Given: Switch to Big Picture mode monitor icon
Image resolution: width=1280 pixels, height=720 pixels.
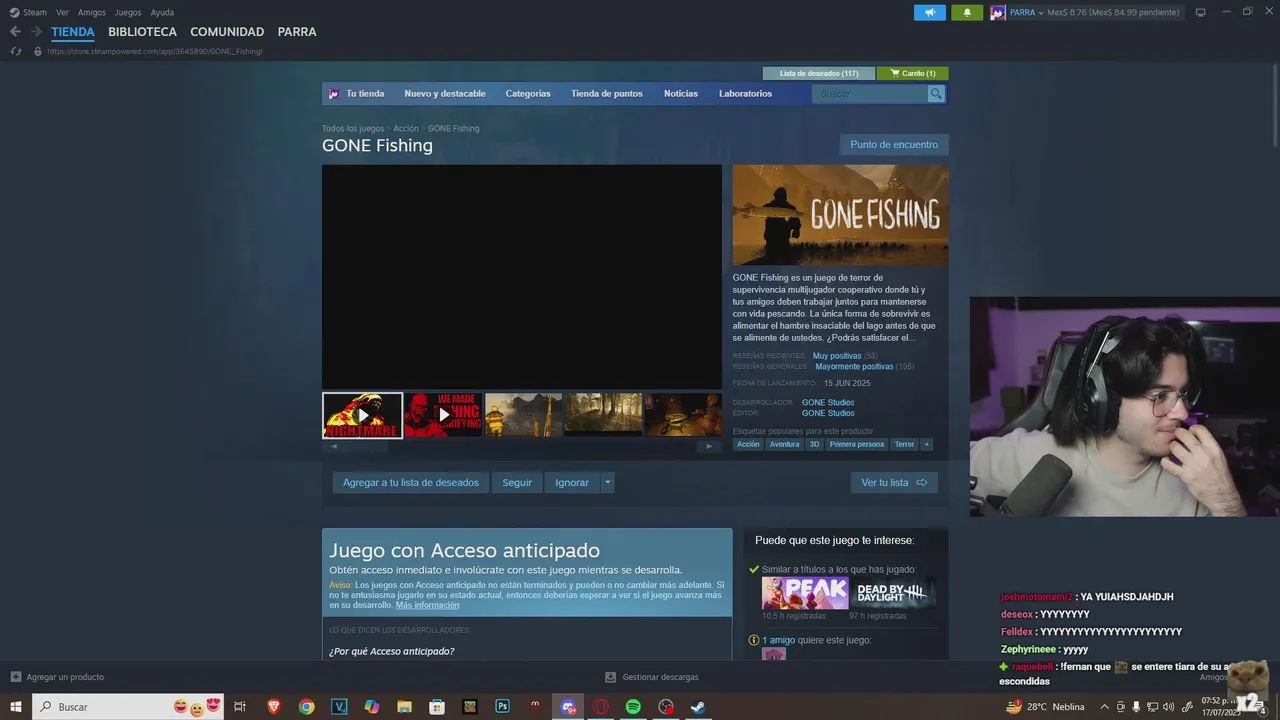Looking at the screenshot, I should click(1200, 12).
